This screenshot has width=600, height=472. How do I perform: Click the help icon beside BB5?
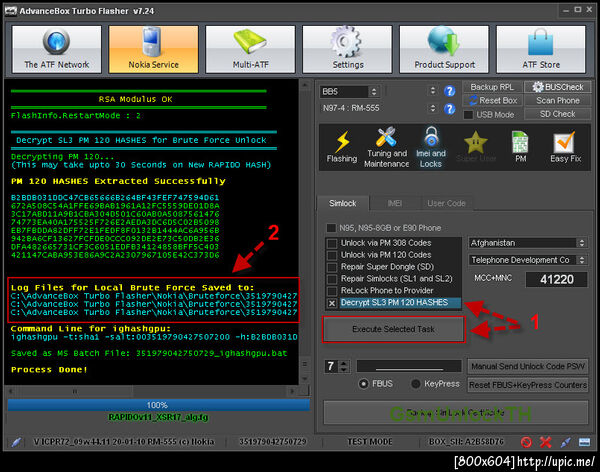tap(450, 91)
